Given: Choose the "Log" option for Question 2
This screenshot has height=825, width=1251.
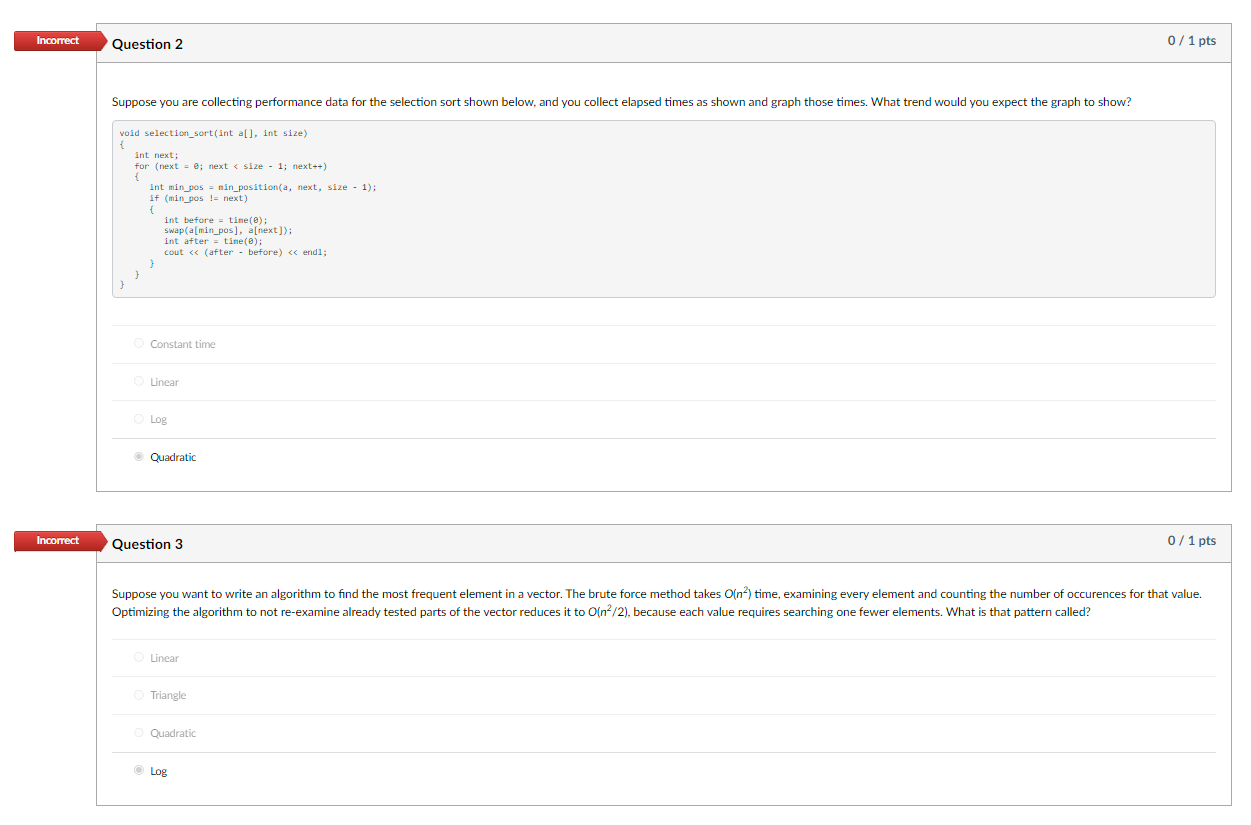Looking at the screenshot, I should (138, 418).
